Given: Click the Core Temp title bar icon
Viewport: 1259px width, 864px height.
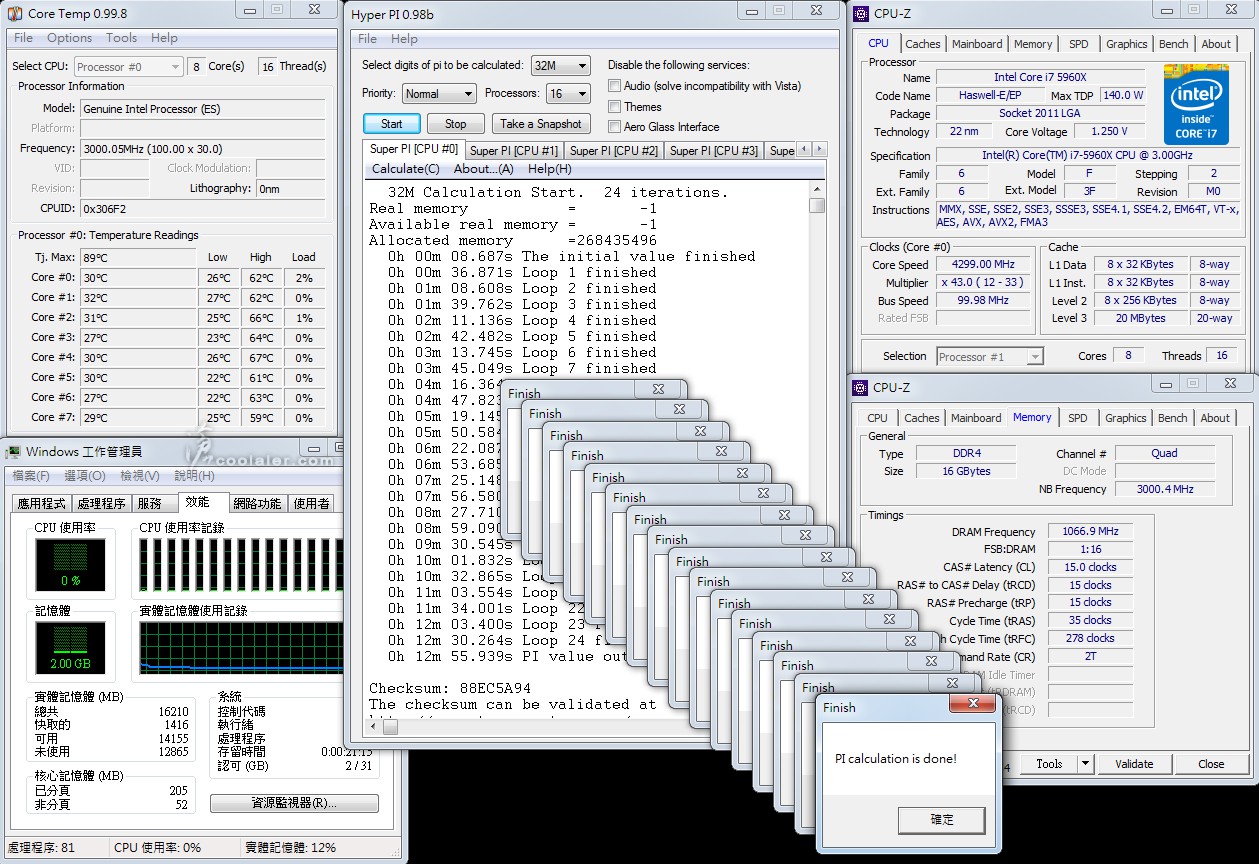Looking at the screenshot, I should 15,13.
